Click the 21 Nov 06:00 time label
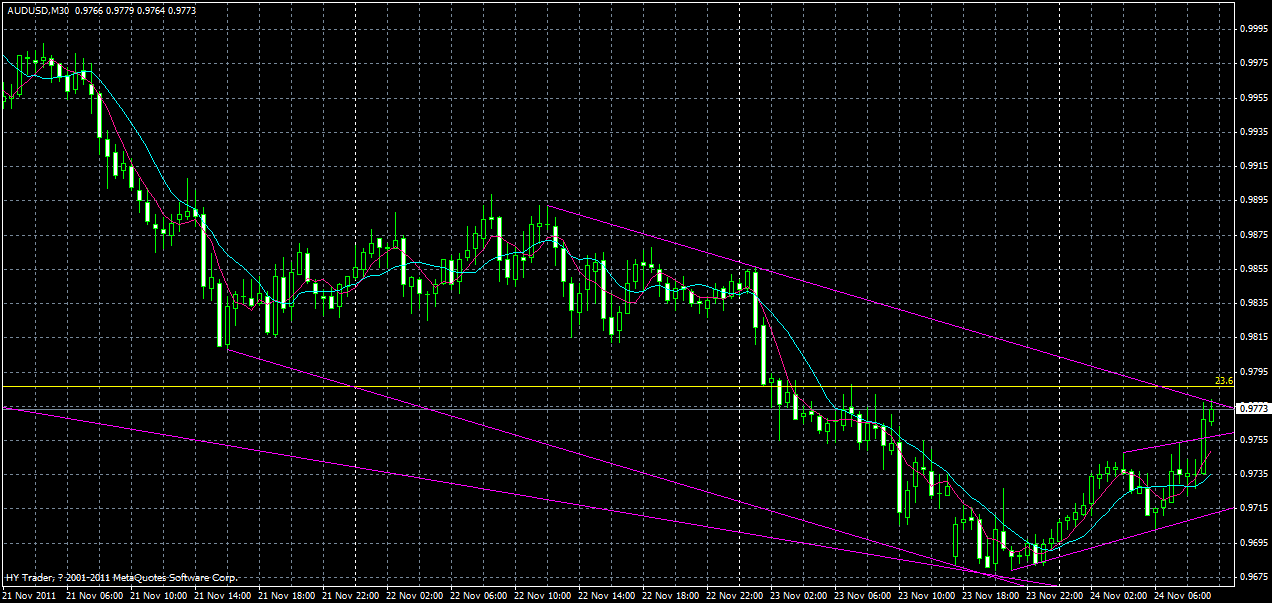 pos(95,594)
